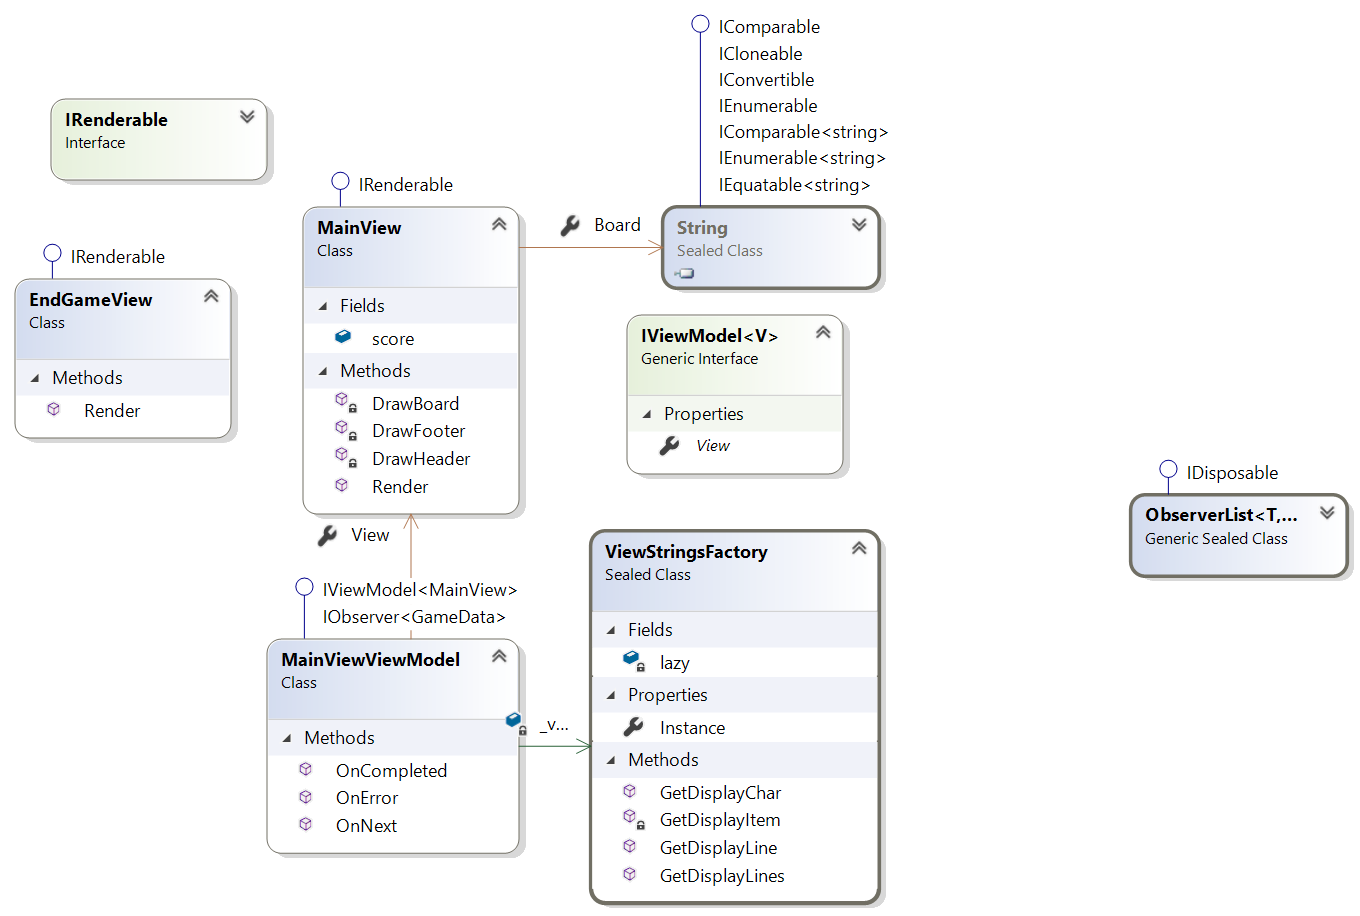This screenshot has height=916, width=1360.
Task: Click the OnError method icon
Action: point(306,797)
